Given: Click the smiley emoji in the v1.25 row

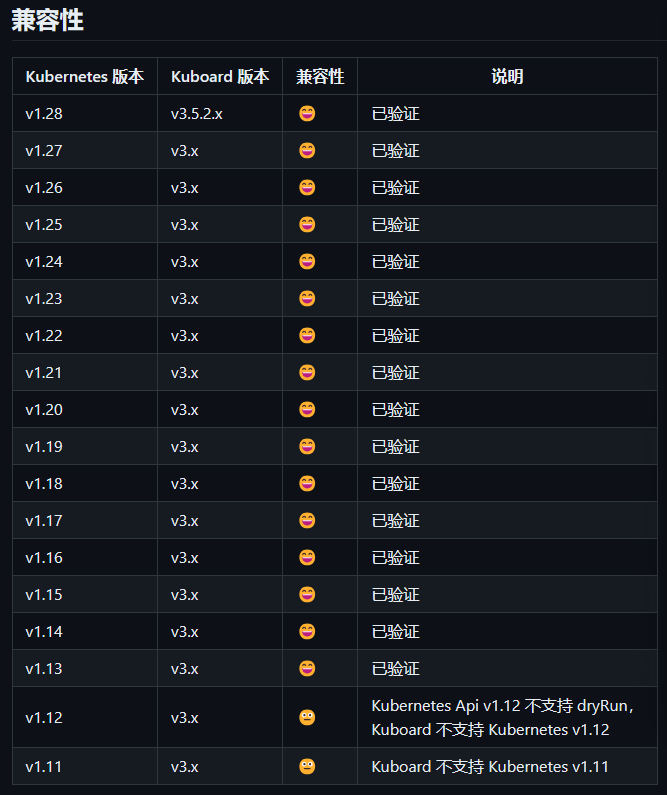Looking at the screenshot, I should (307, 225).
